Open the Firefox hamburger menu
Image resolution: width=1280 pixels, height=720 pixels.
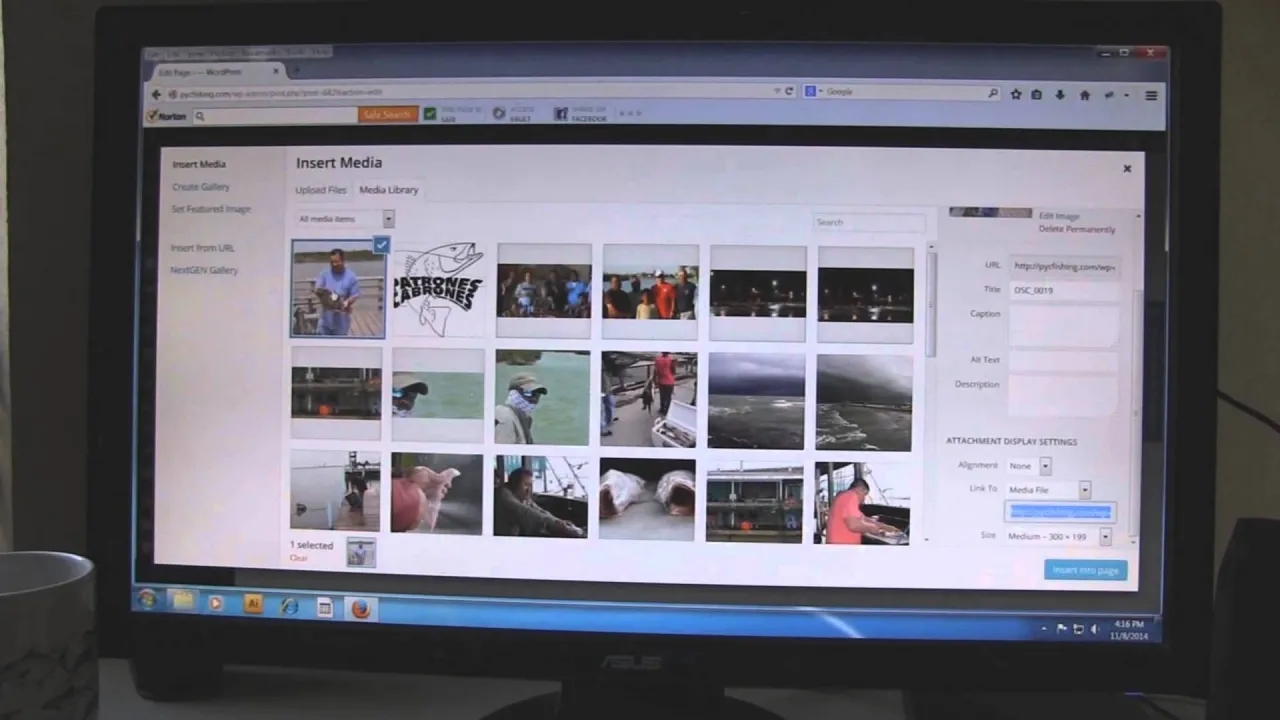tap(1151, 96)
